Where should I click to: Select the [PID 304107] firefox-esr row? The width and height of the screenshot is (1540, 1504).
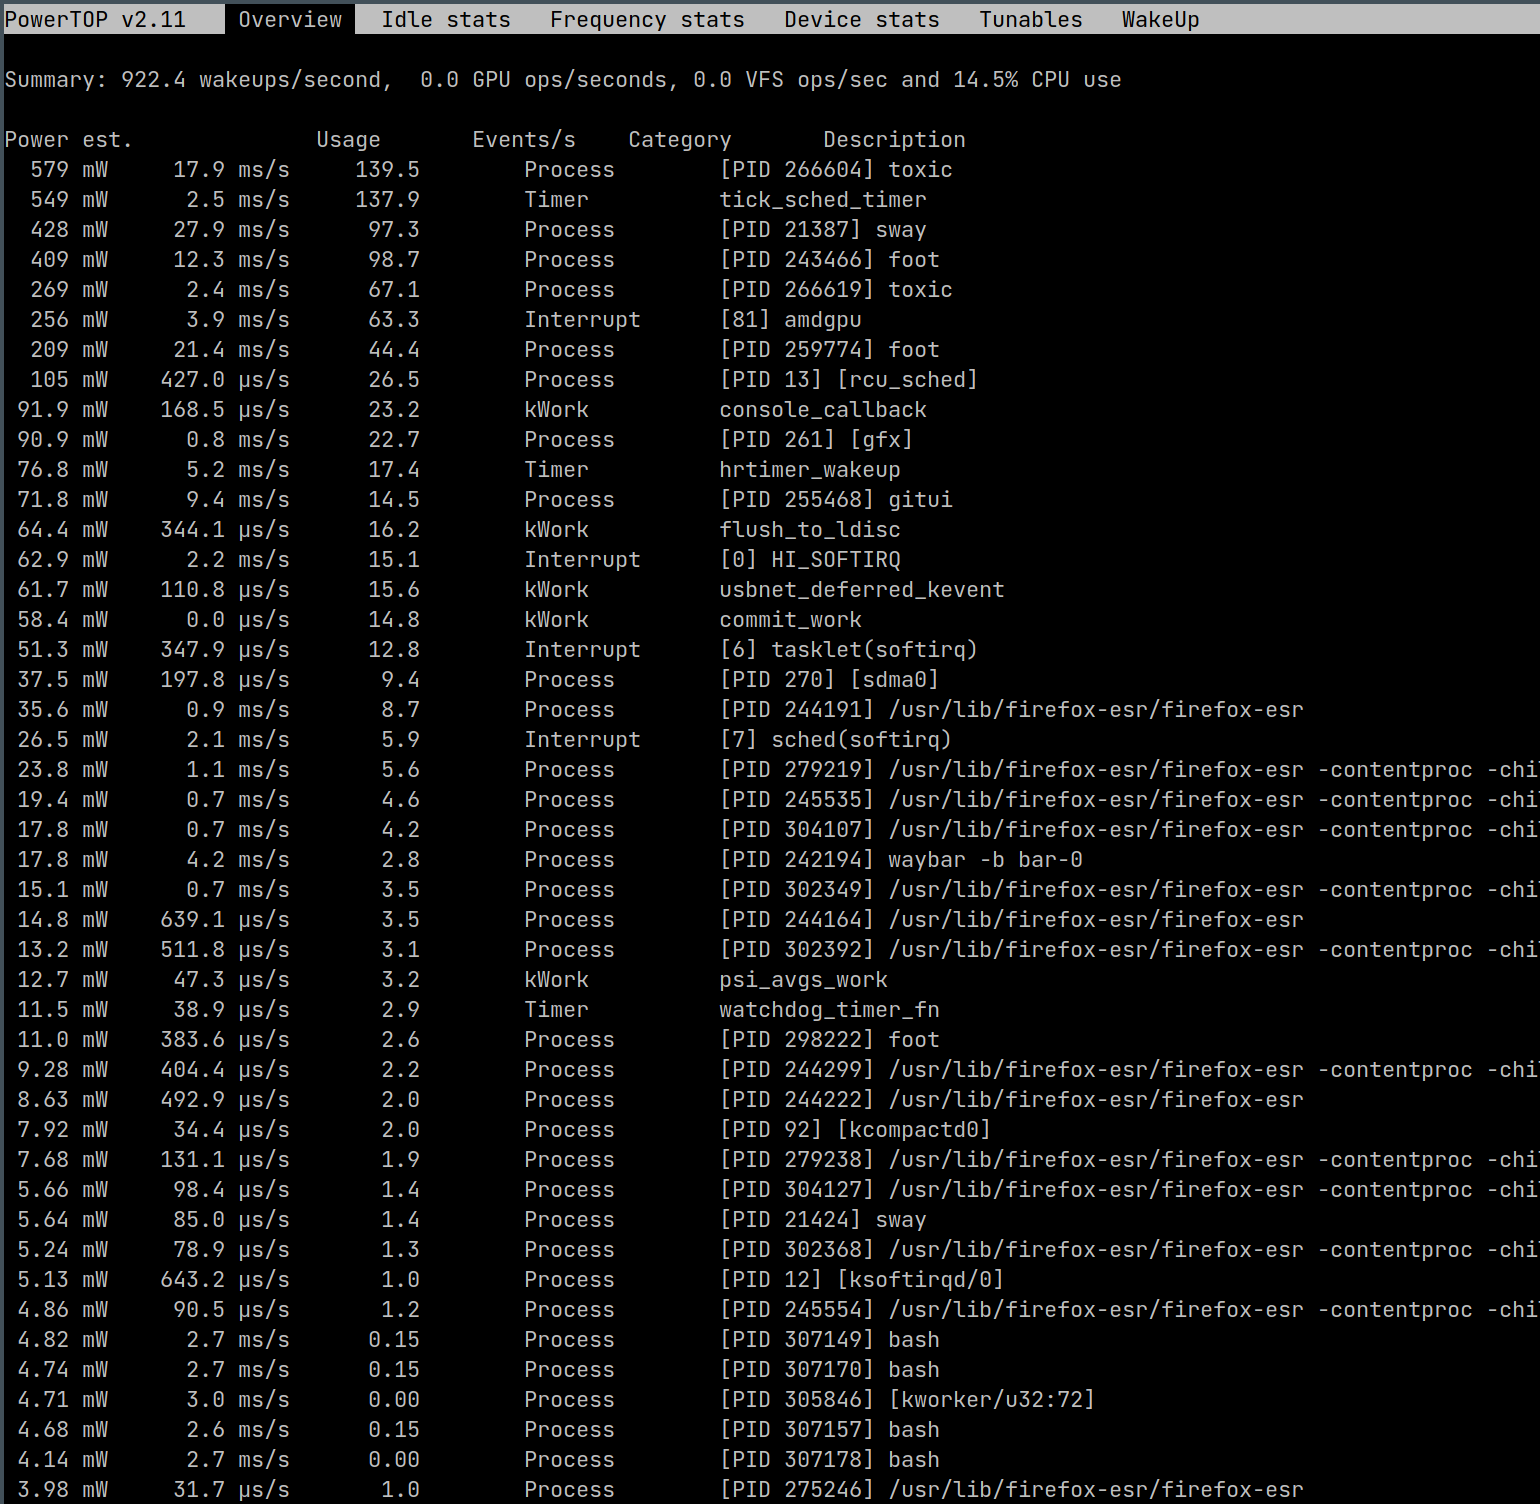(x=770, y=830)
